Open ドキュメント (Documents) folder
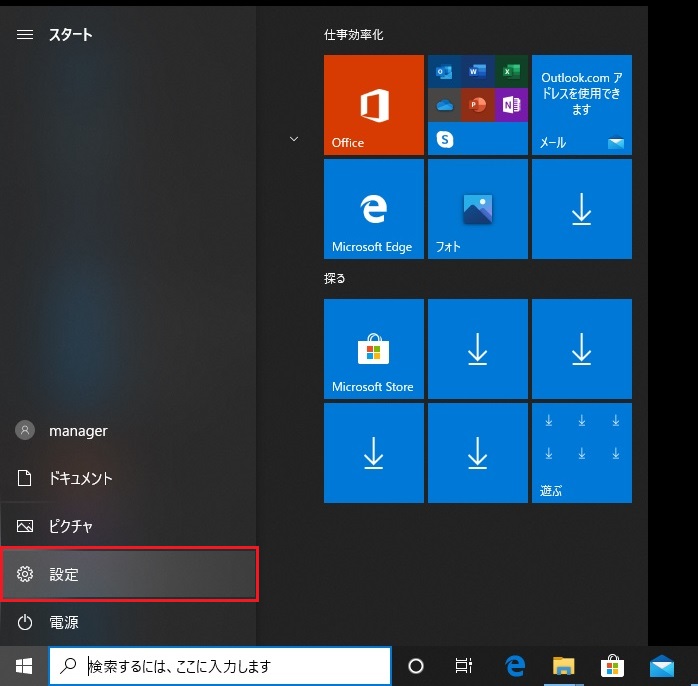The image size is (698, 686). [128, 478]
